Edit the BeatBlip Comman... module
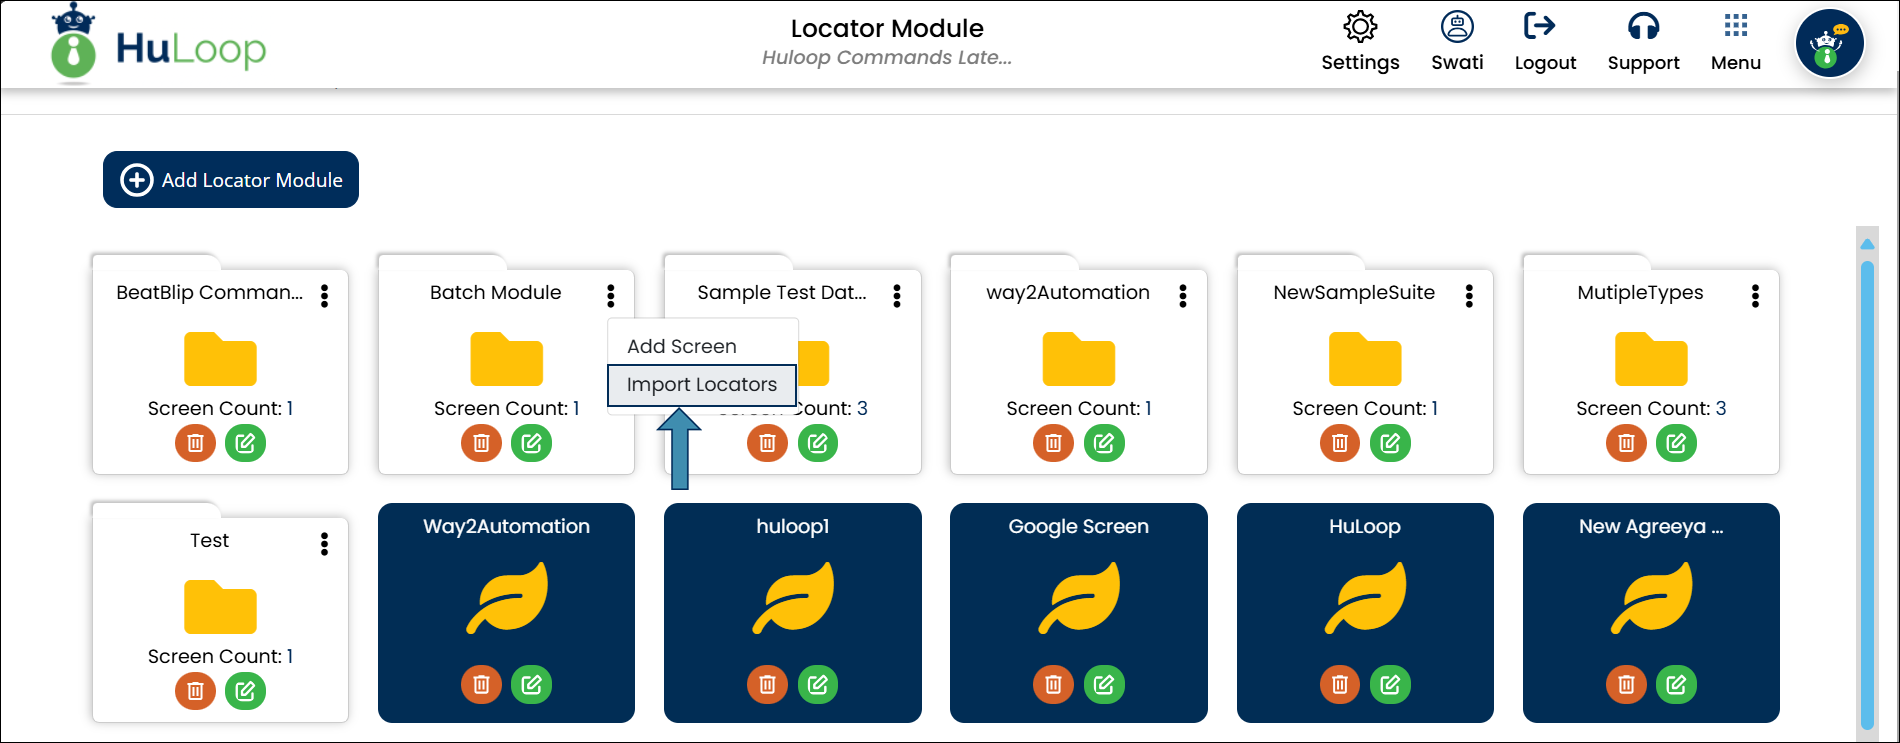1900x743 pixels. coord(246,442)
